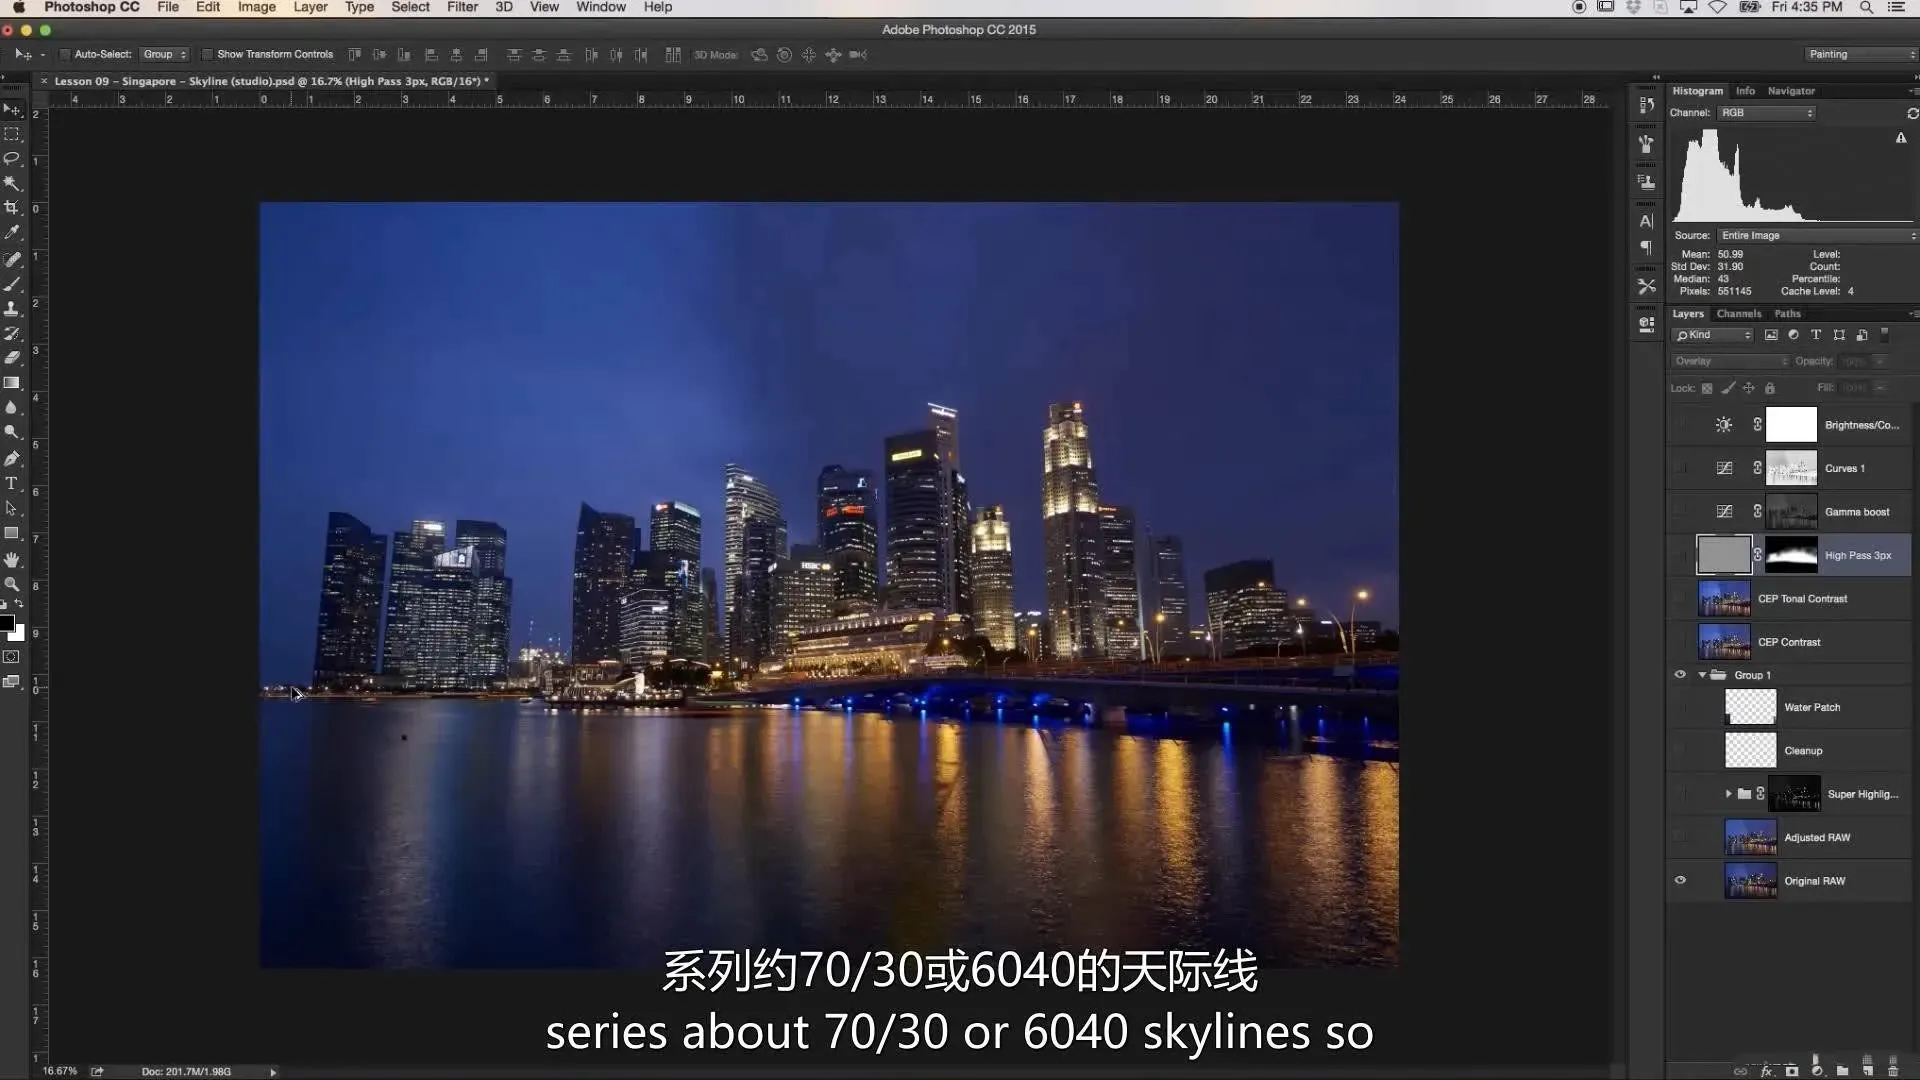Select the Lasso tool
The width and height of the screenshot is (1920, 1080).
coord(12,159)
